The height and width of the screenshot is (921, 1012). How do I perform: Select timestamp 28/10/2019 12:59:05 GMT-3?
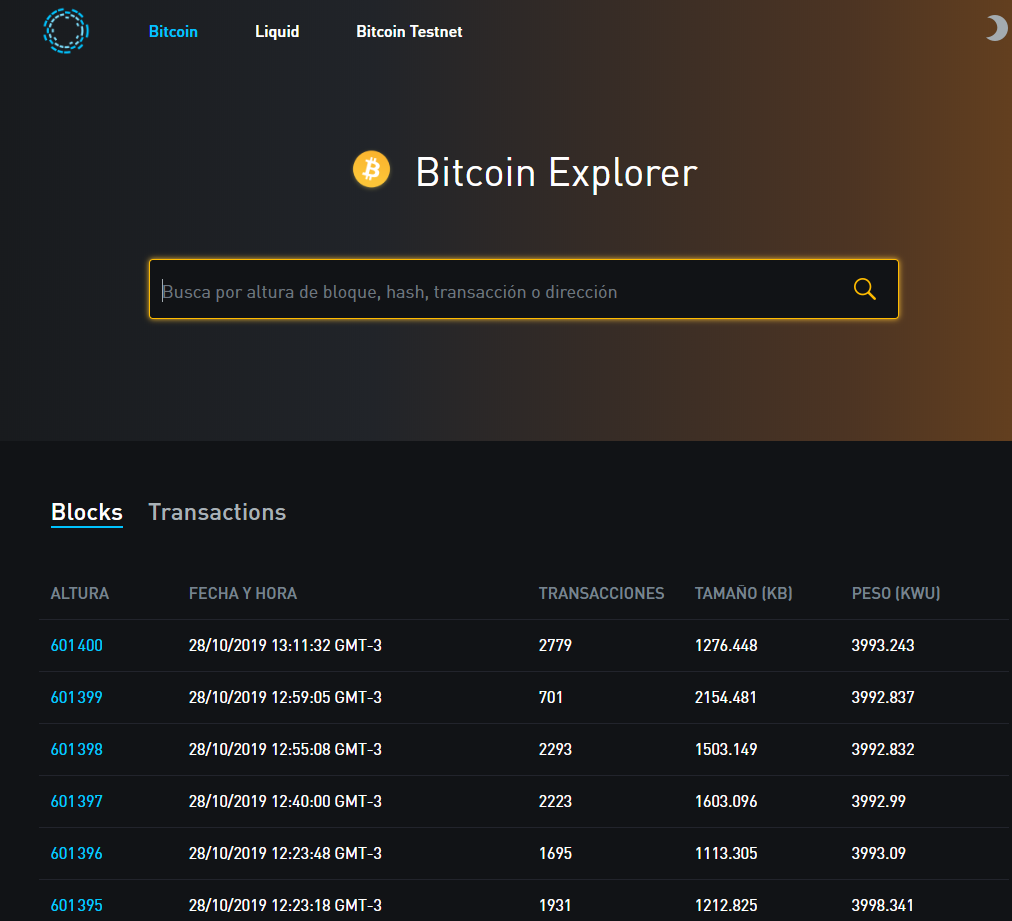[x=285, y=698]
